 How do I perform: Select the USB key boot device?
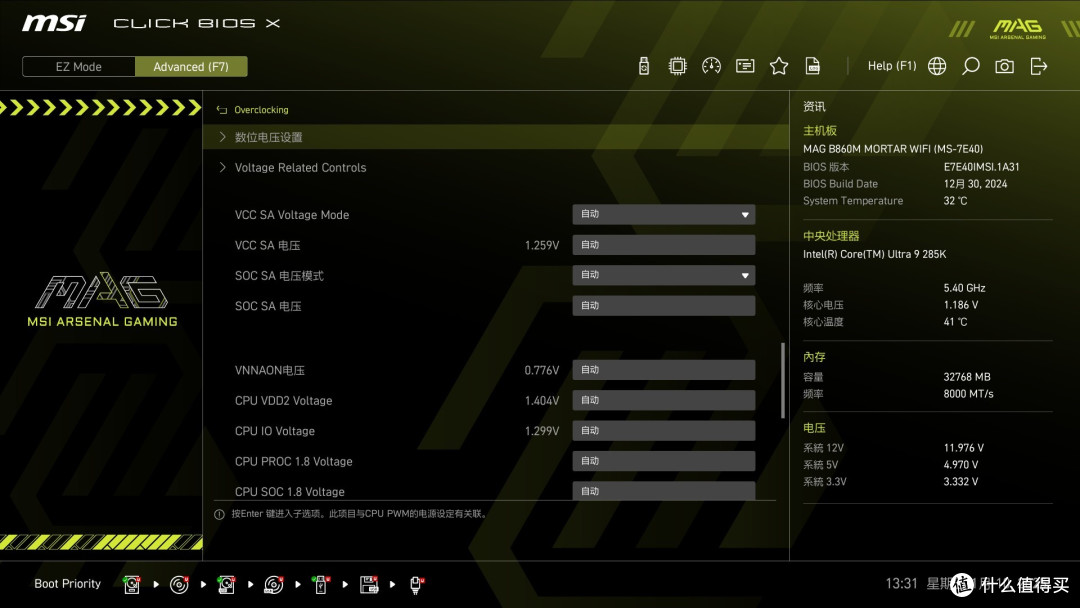320,585
